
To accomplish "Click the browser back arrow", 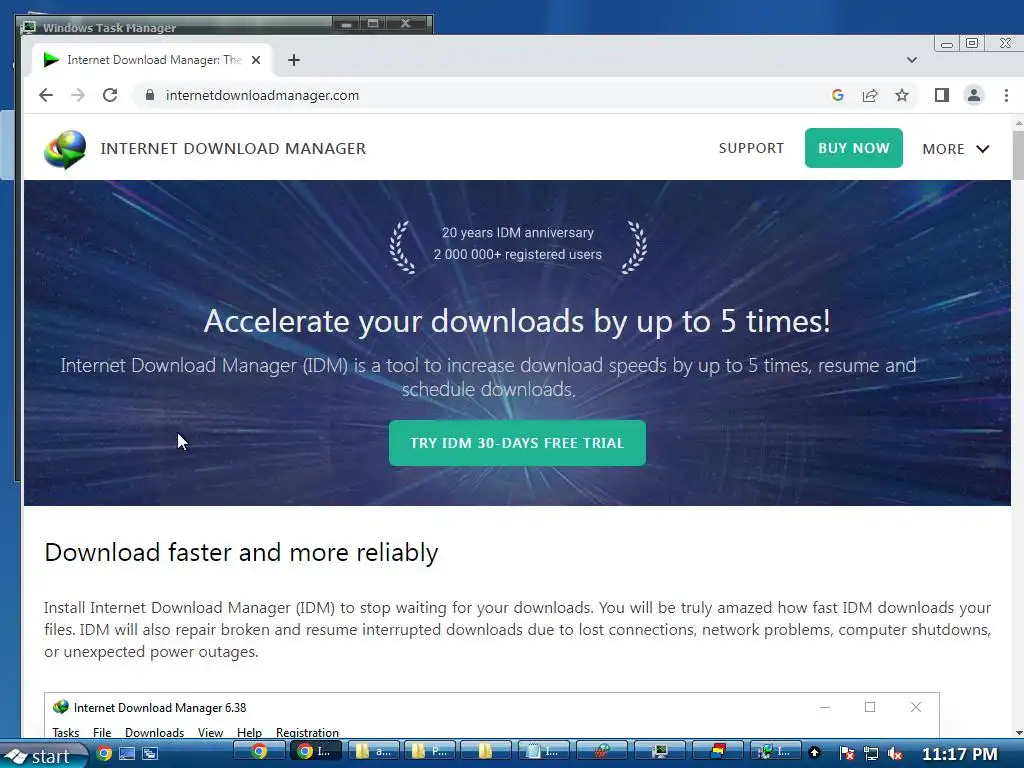I will click(x=46, y=95).
